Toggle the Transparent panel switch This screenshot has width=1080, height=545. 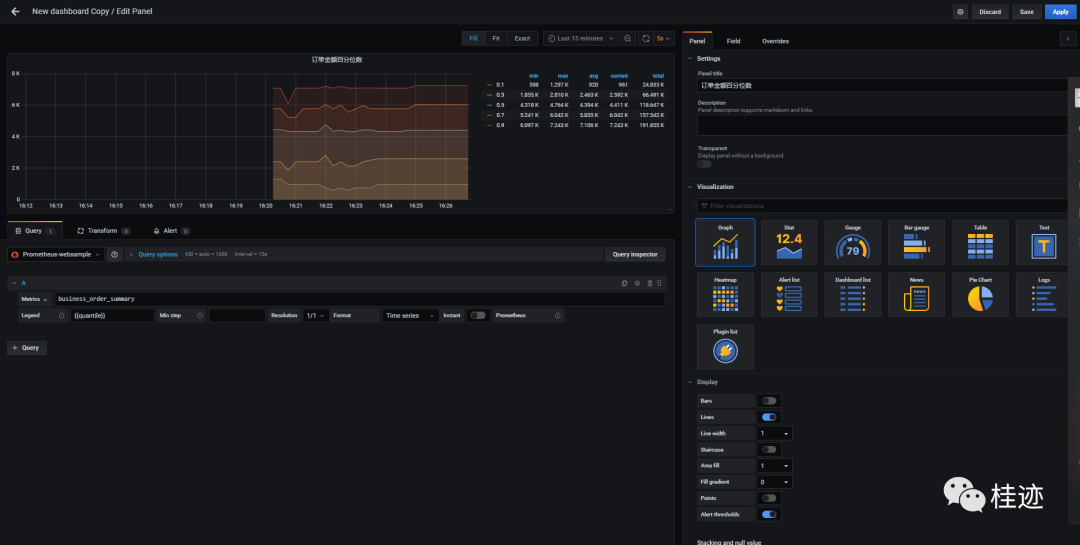click(704, 164)
